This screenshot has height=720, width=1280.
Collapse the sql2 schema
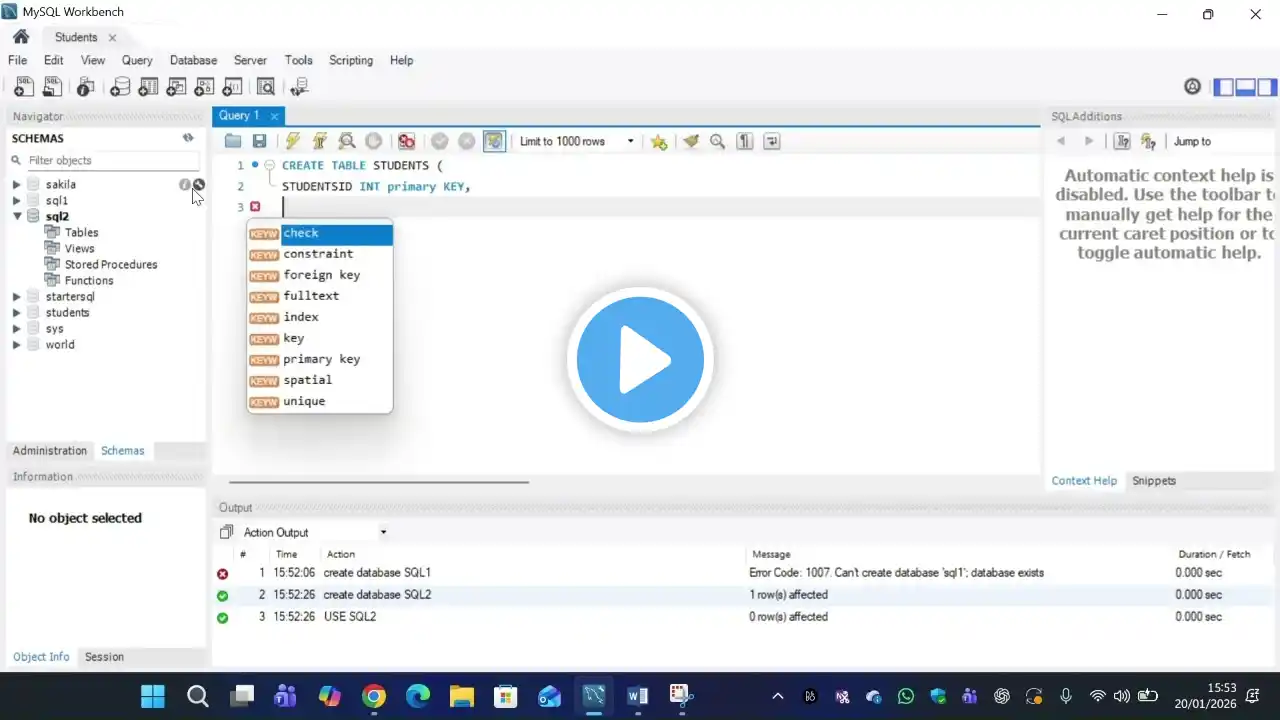click(x=16, y=217)
